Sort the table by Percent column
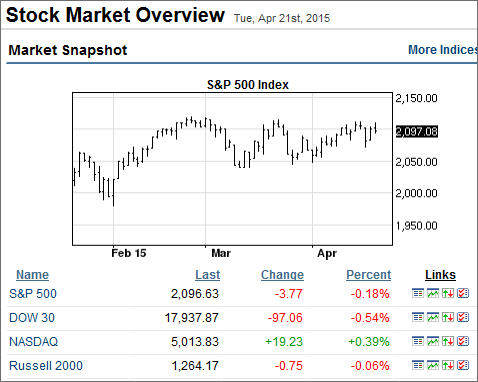This screenshot has height=382, width=478. (368, 275)
